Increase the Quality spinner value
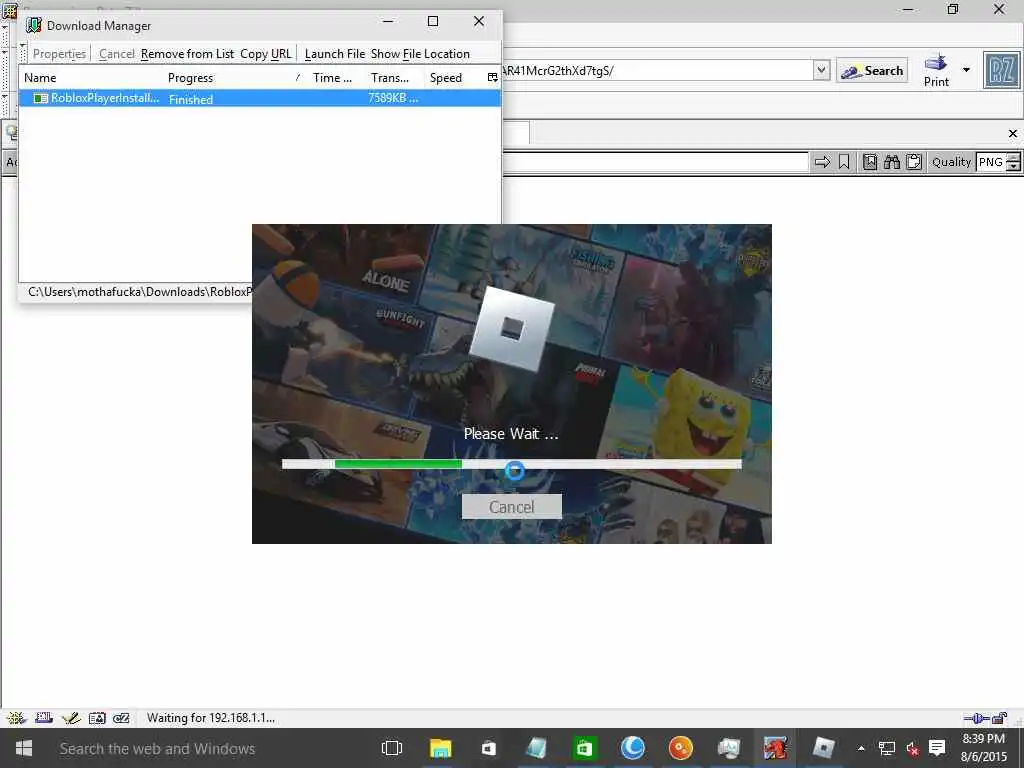This screenshot has width=1024, height=768. [1013, 157]
